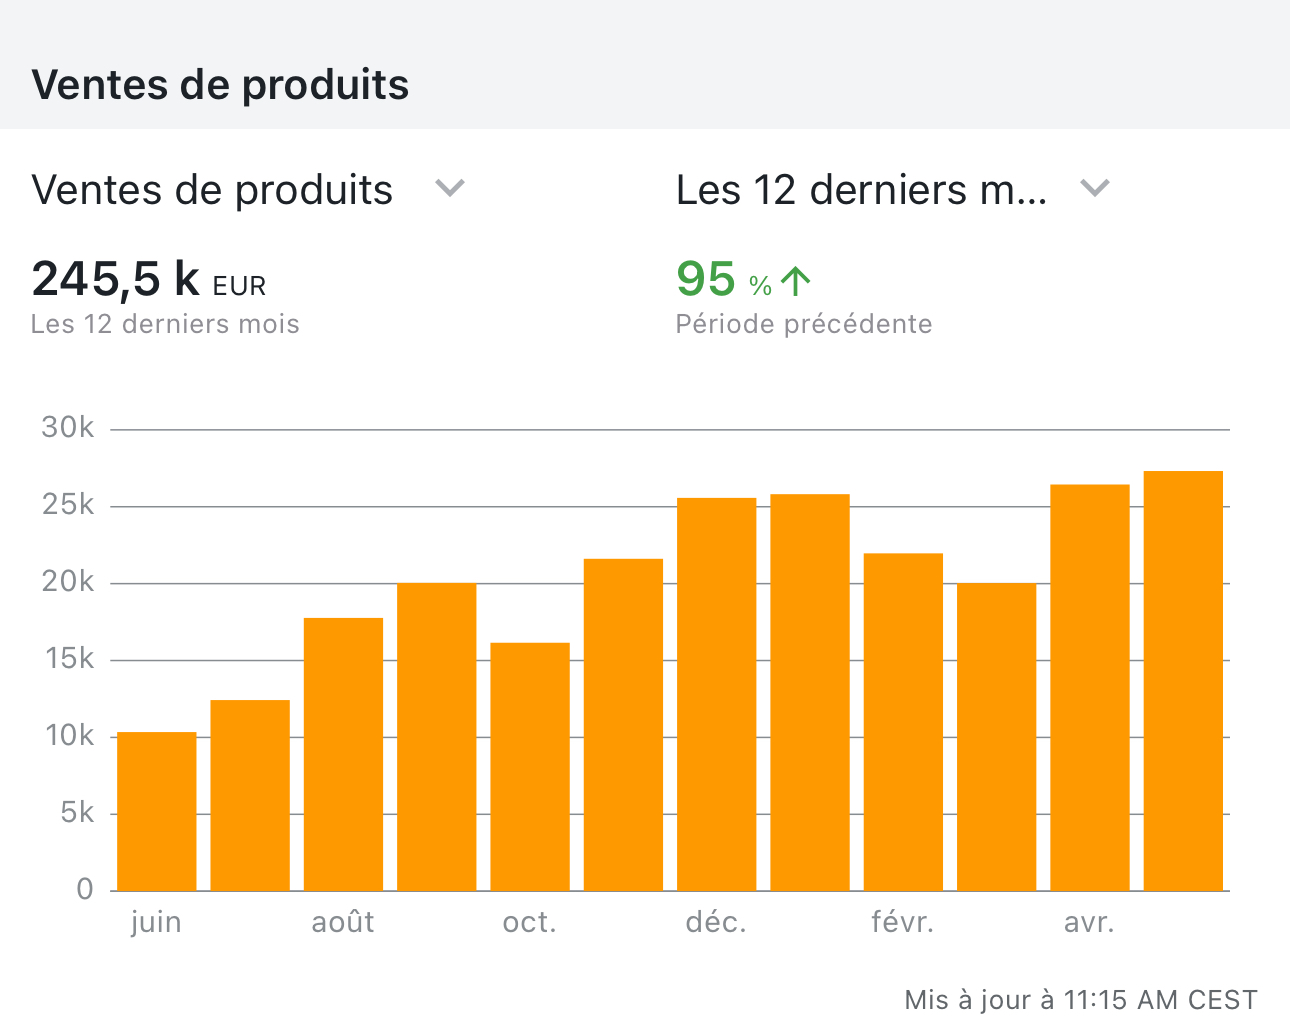The image size is (1290, 1029).
Task: Click the green upward trend arrow
Action: coord(795,281)
